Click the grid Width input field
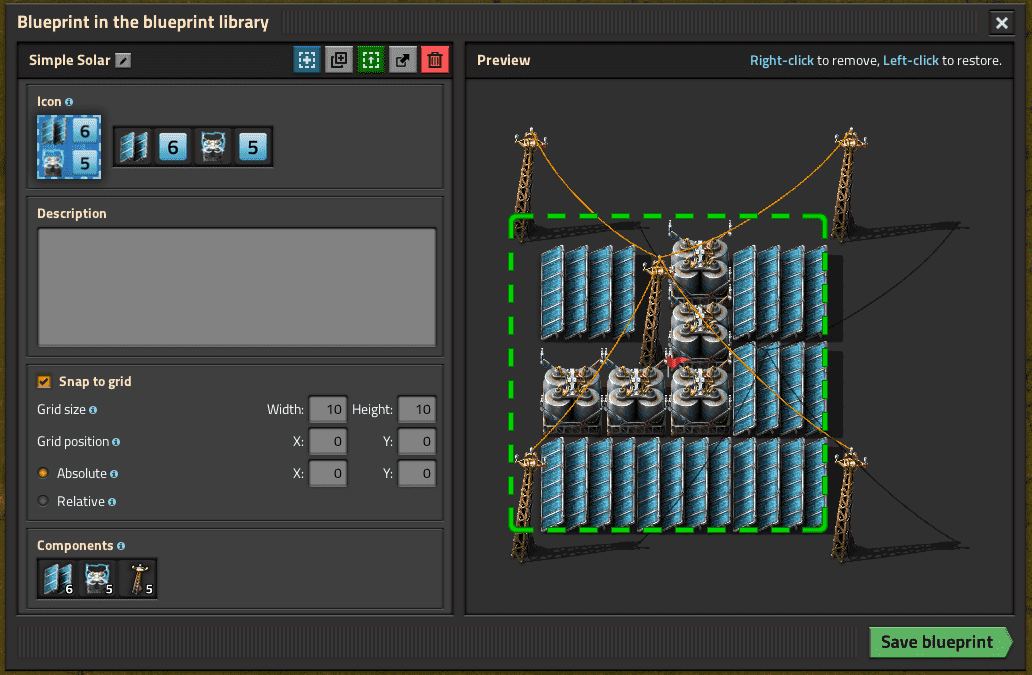Image resolution: width=1032 pixels, height=675 pixels. tap(328, 409)
